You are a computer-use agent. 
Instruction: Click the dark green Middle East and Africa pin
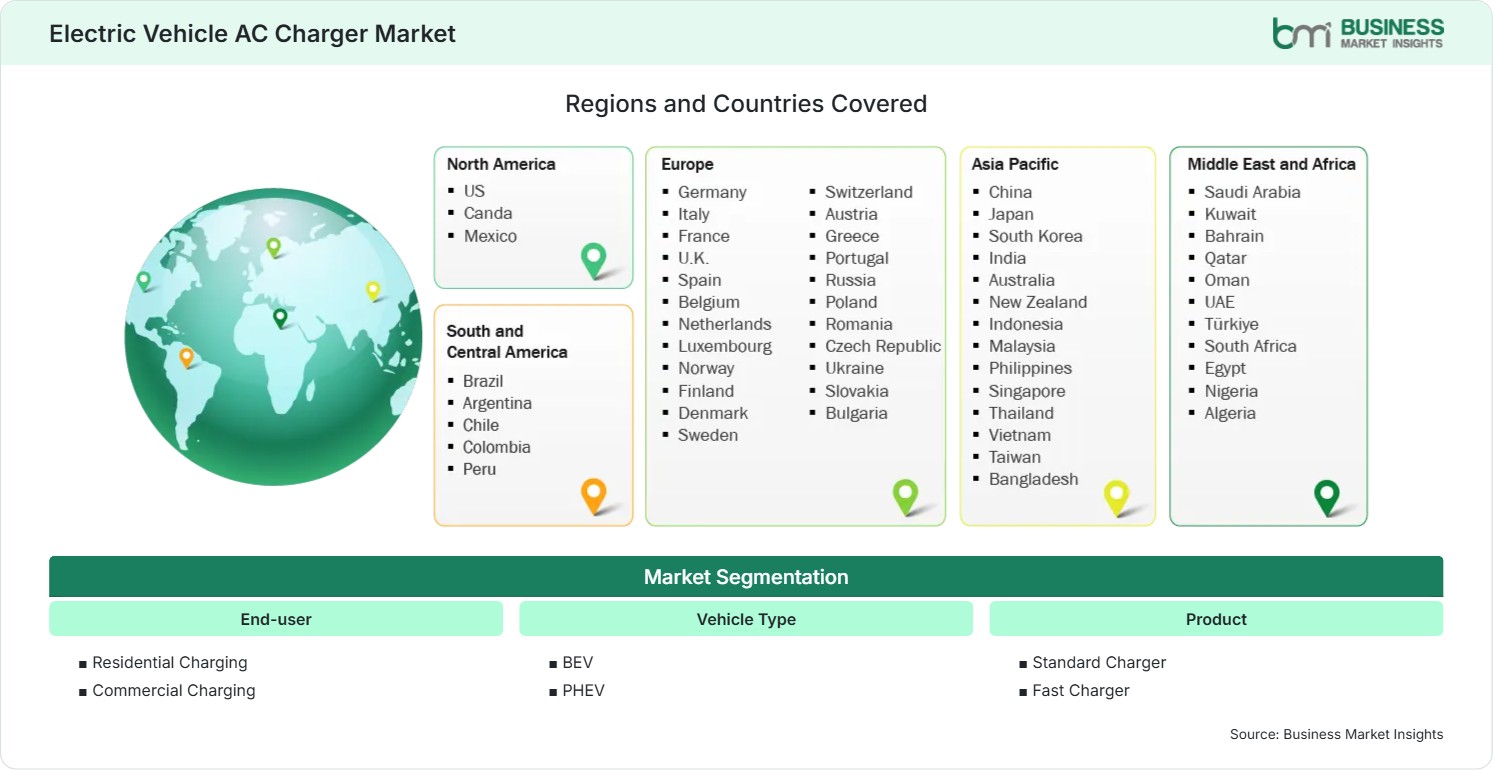tap(1327, 497)
